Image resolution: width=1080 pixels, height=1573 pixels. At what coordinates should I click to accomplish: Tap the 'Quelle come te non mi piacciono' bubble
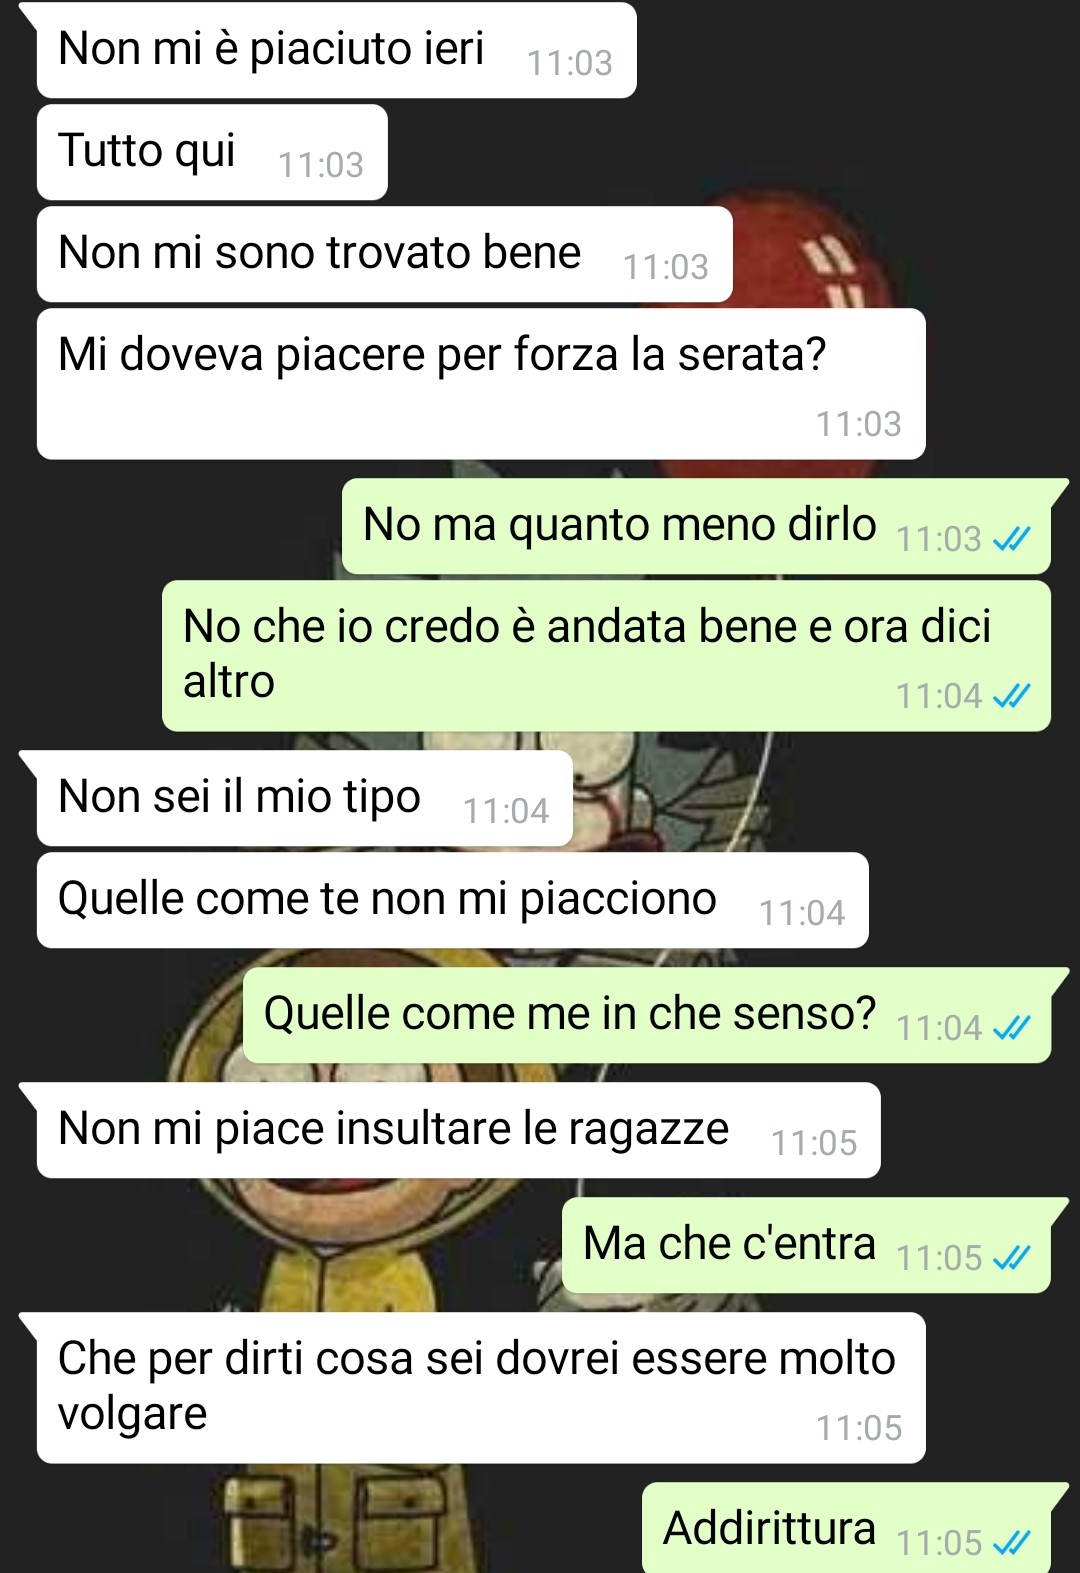coord(453,900)
